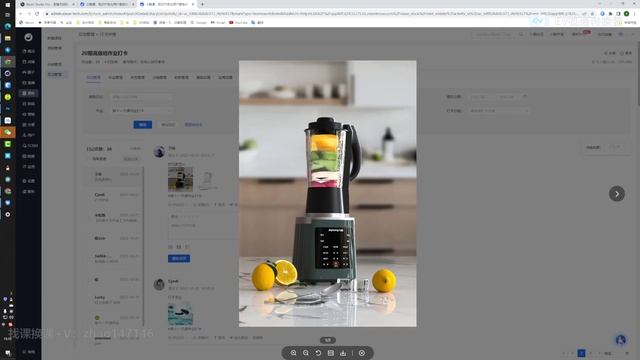640x360 pixels.
Task: Zoom out with the viewer magnifier-minus icon
Action: 306,353
